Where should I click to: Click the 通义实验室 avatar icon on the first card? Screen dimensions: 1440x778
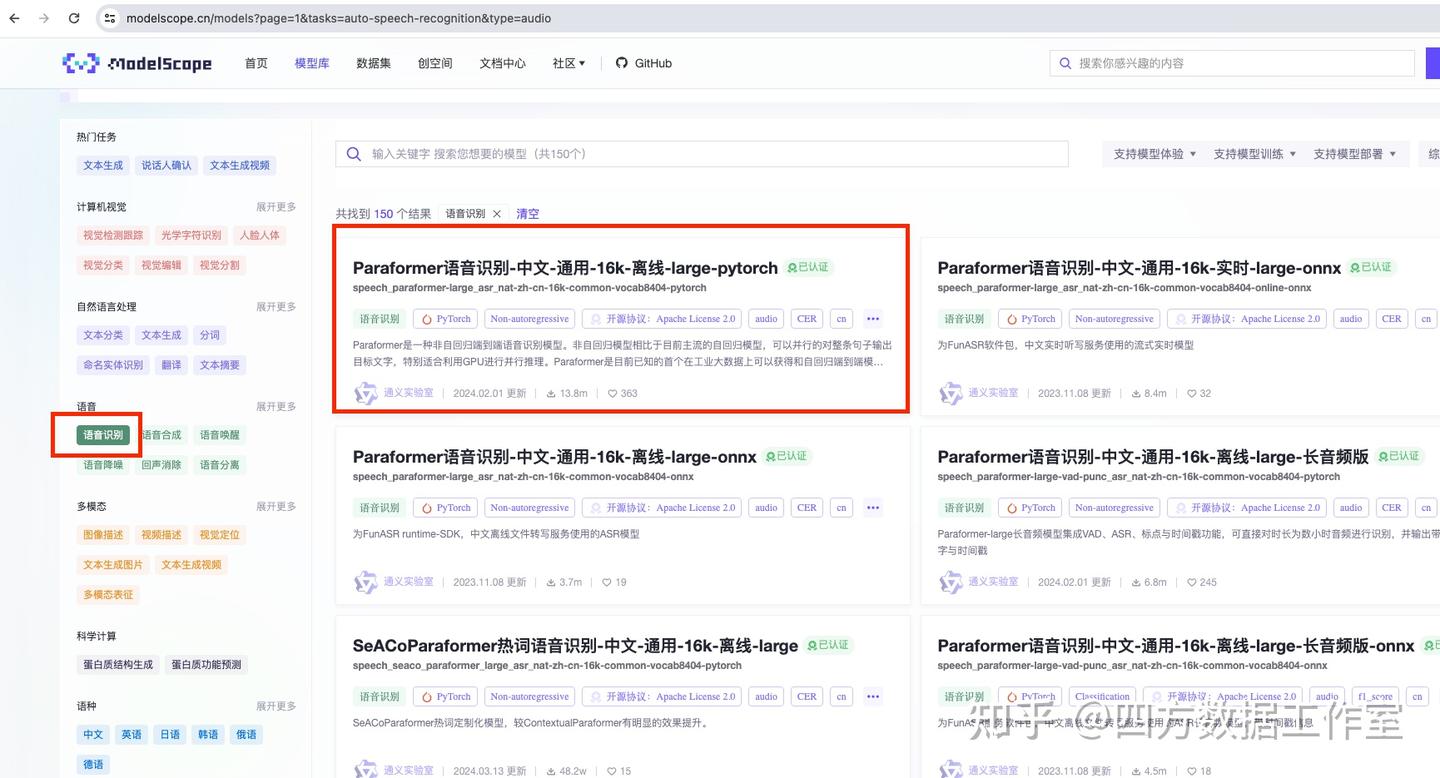tap(365, 393)
